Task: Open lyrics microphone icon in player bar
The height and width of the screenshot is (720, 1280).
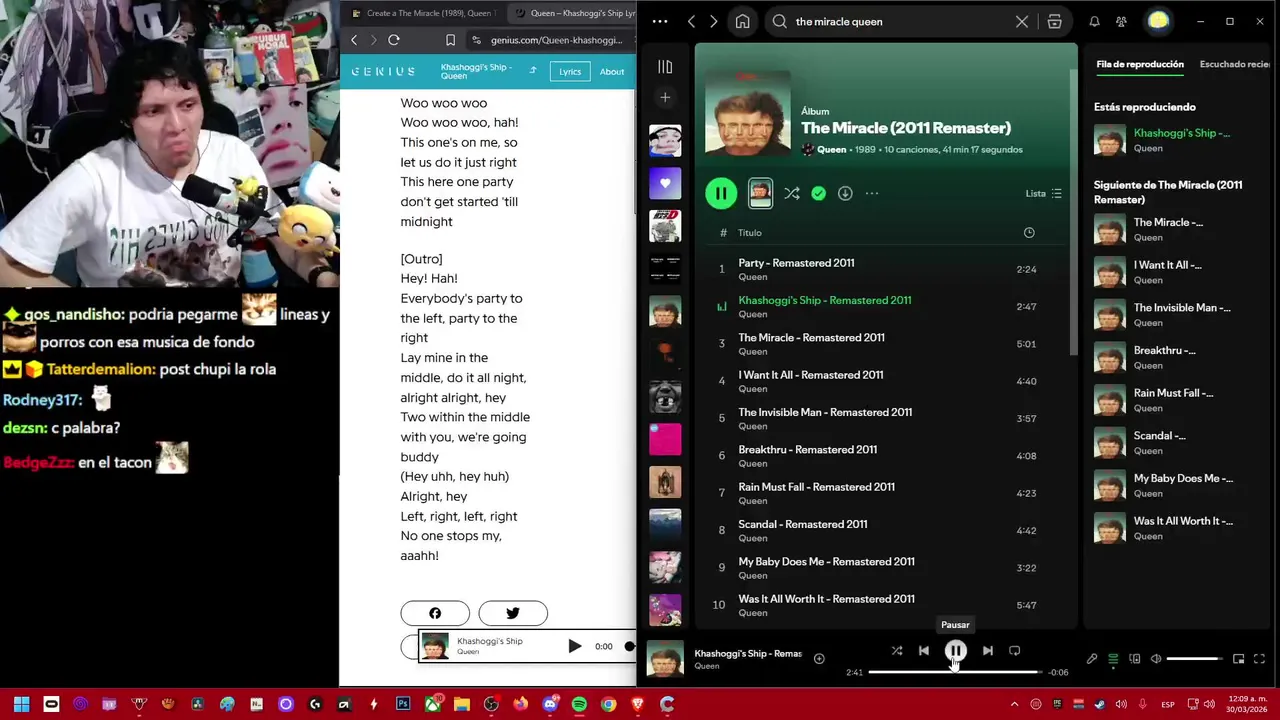Action: 1092,659
